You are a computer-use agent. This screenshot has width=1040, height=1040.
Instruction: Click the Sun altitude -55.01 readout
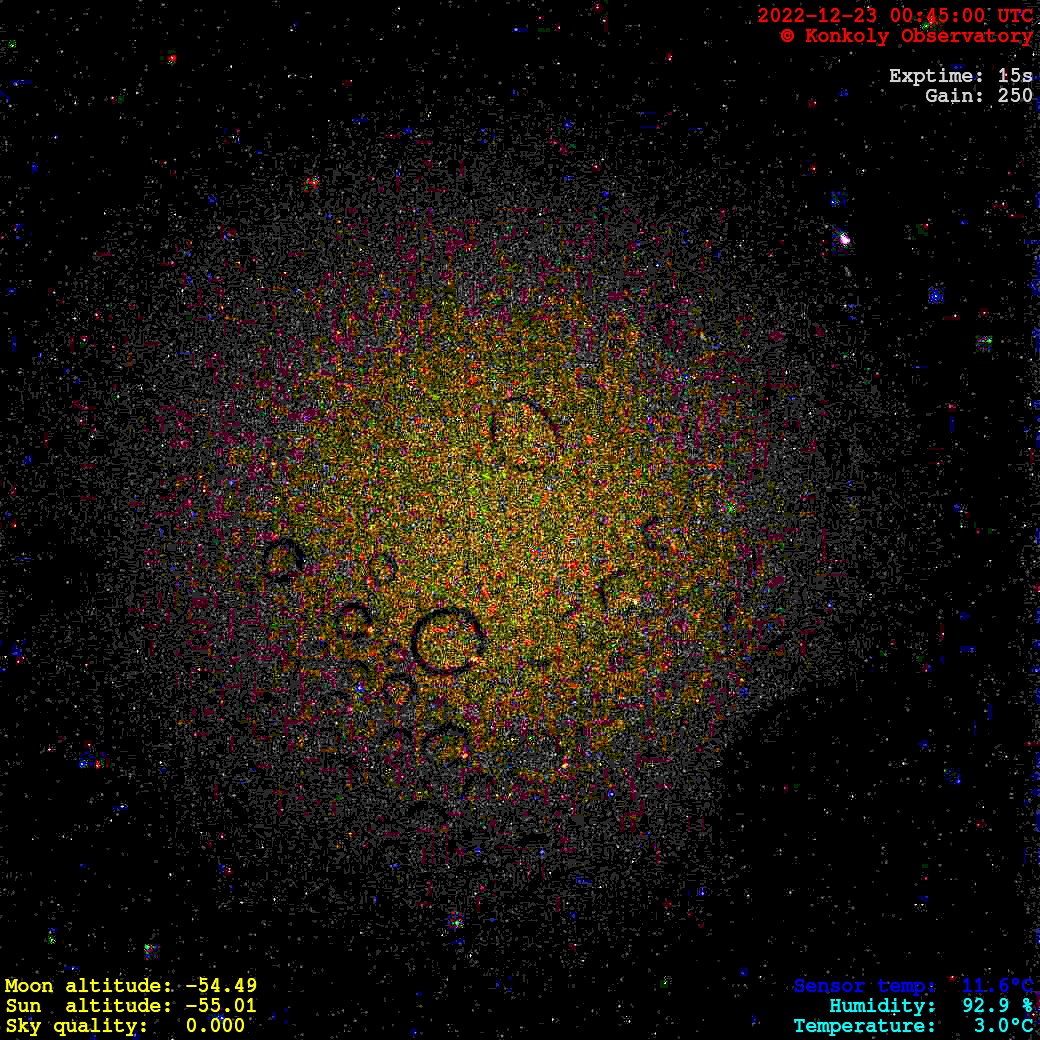point(130,1006)
